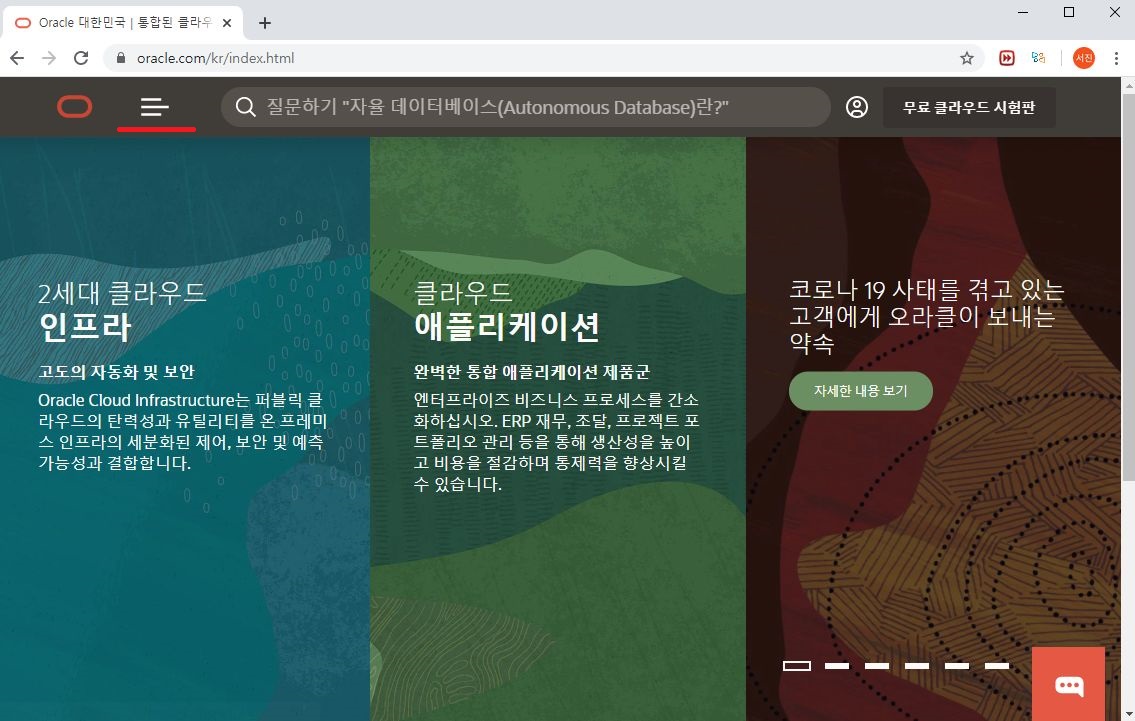Viewport: 1135px width, 721px height.
Task: Select the Oracle 대한민국 browser tab
Action: click(123, 23)
